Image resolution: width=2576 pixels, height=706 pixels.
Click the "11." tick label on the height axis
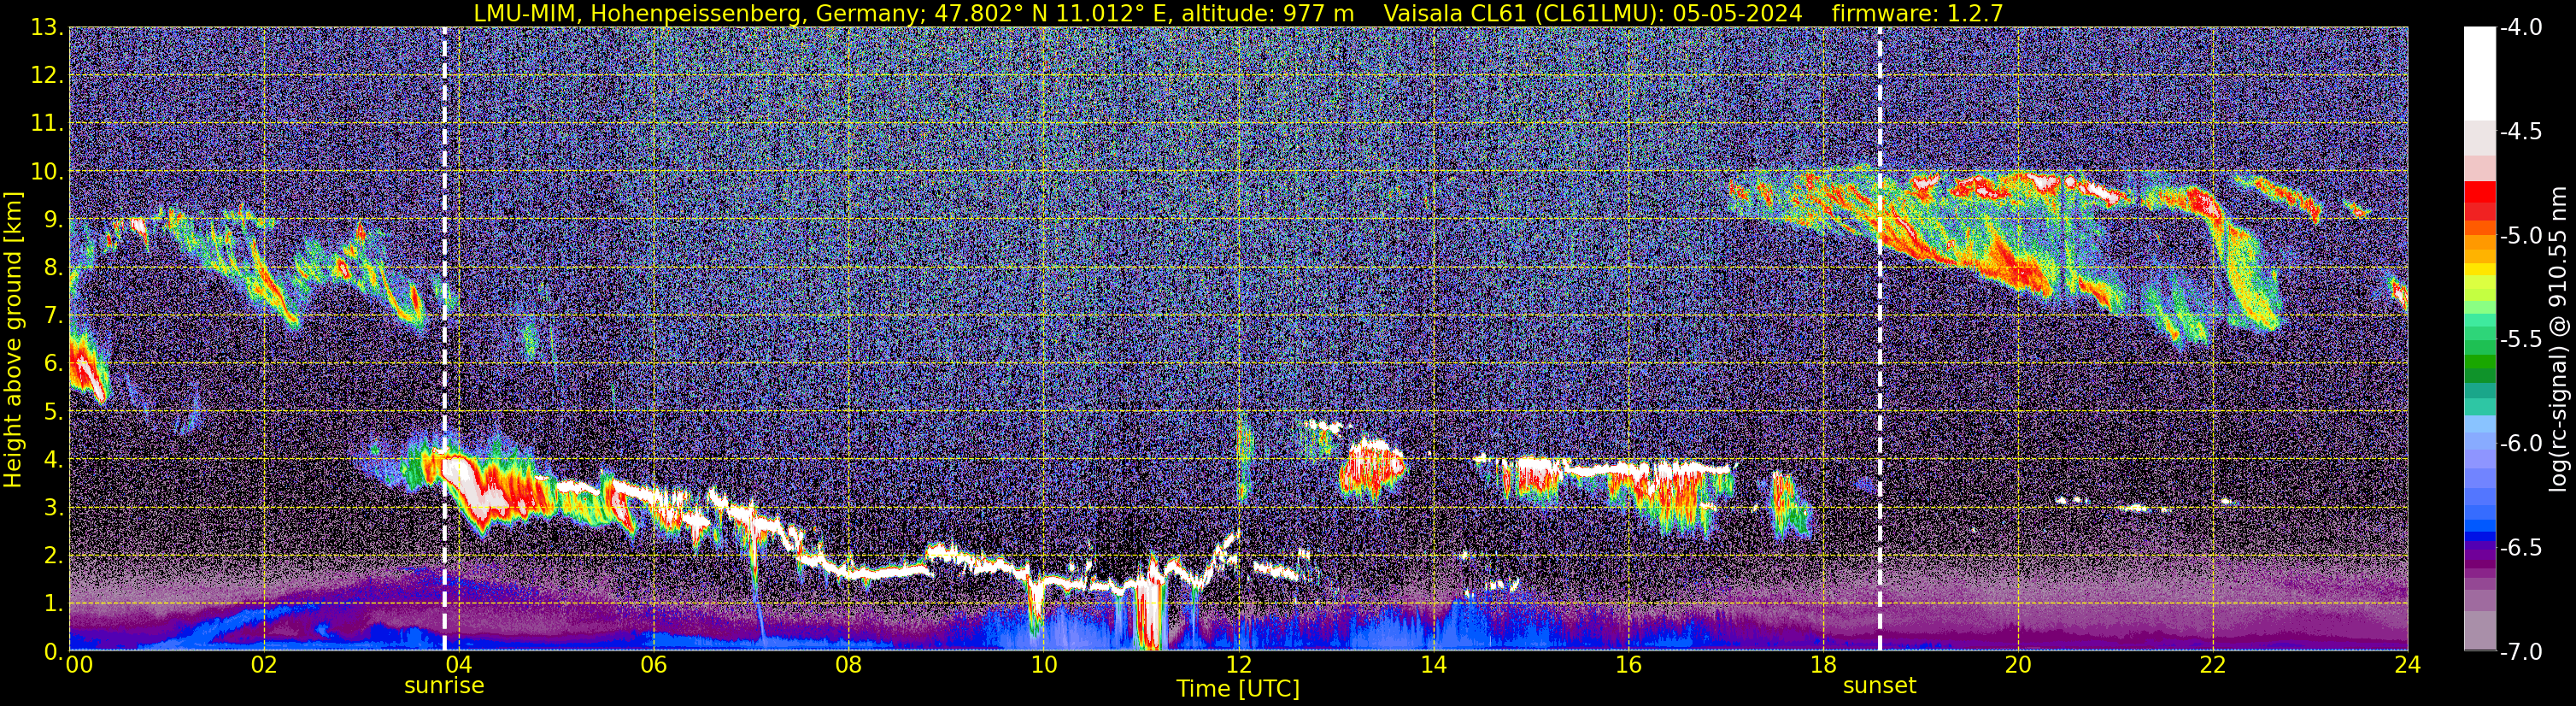pos(47,124)
